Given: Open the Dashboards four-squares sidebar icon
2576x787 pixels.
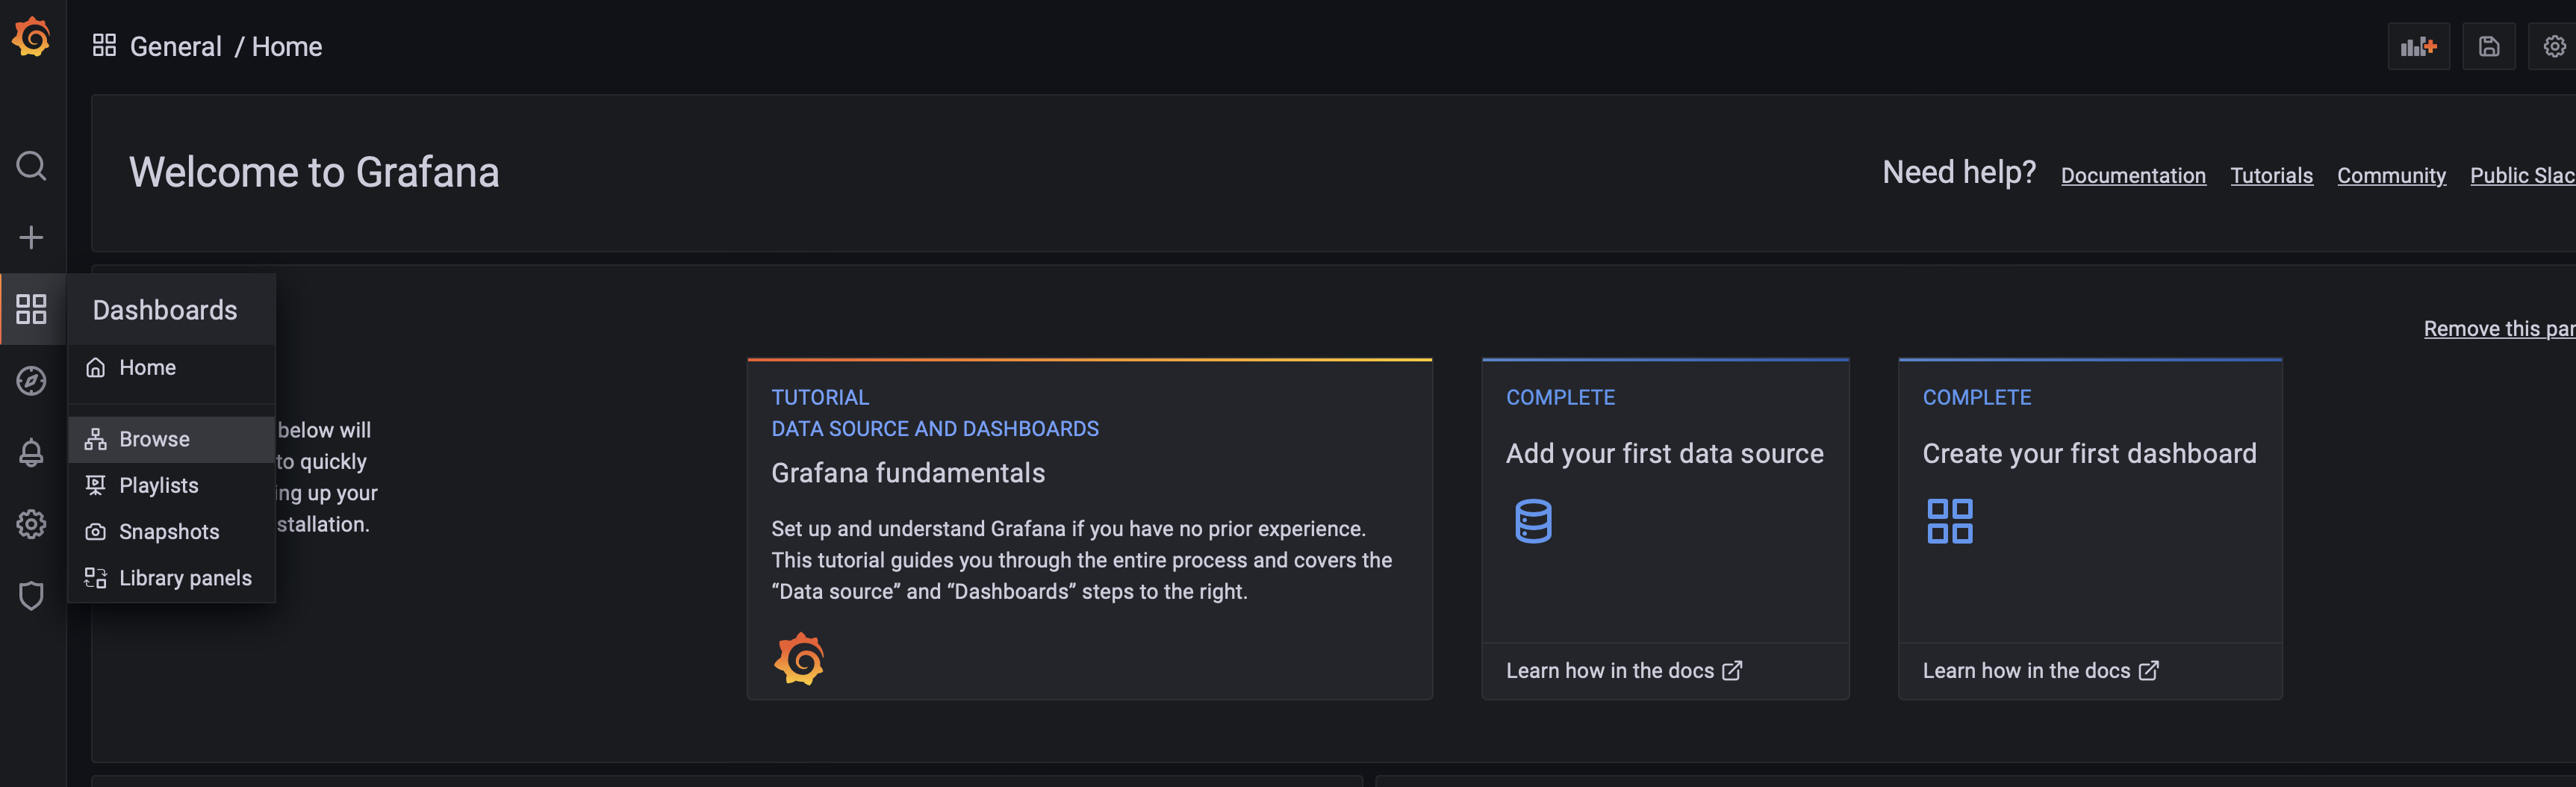Looking at the screenshot, I should 31,309.
